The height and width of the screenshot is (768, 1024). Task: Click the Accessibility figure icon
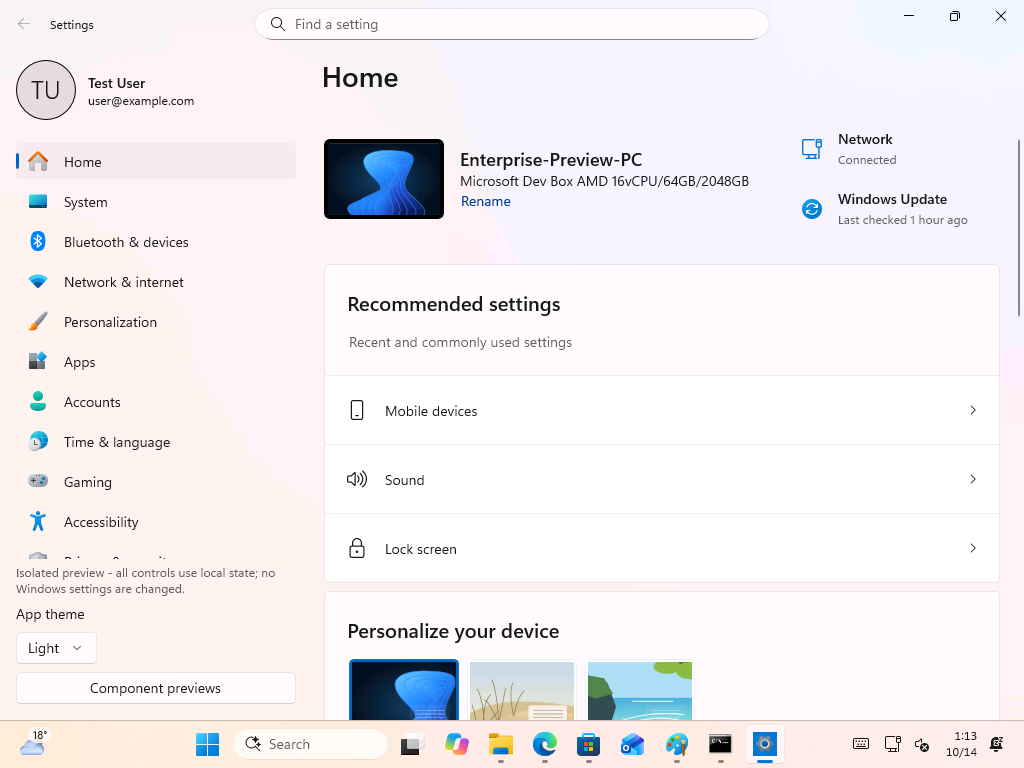[x=38, y=521]
